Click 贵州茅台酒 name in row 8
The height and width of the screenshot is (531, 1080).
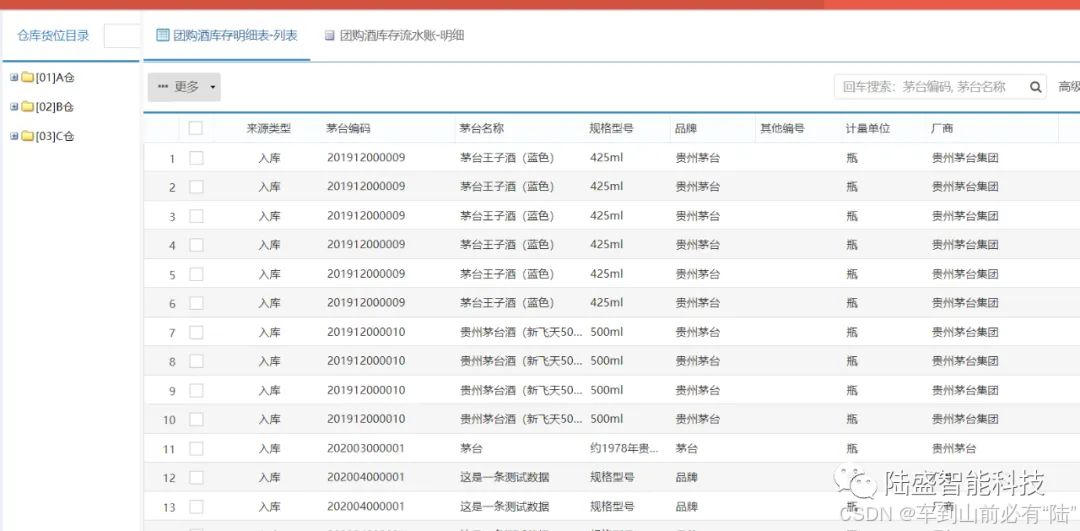(522, 361)
